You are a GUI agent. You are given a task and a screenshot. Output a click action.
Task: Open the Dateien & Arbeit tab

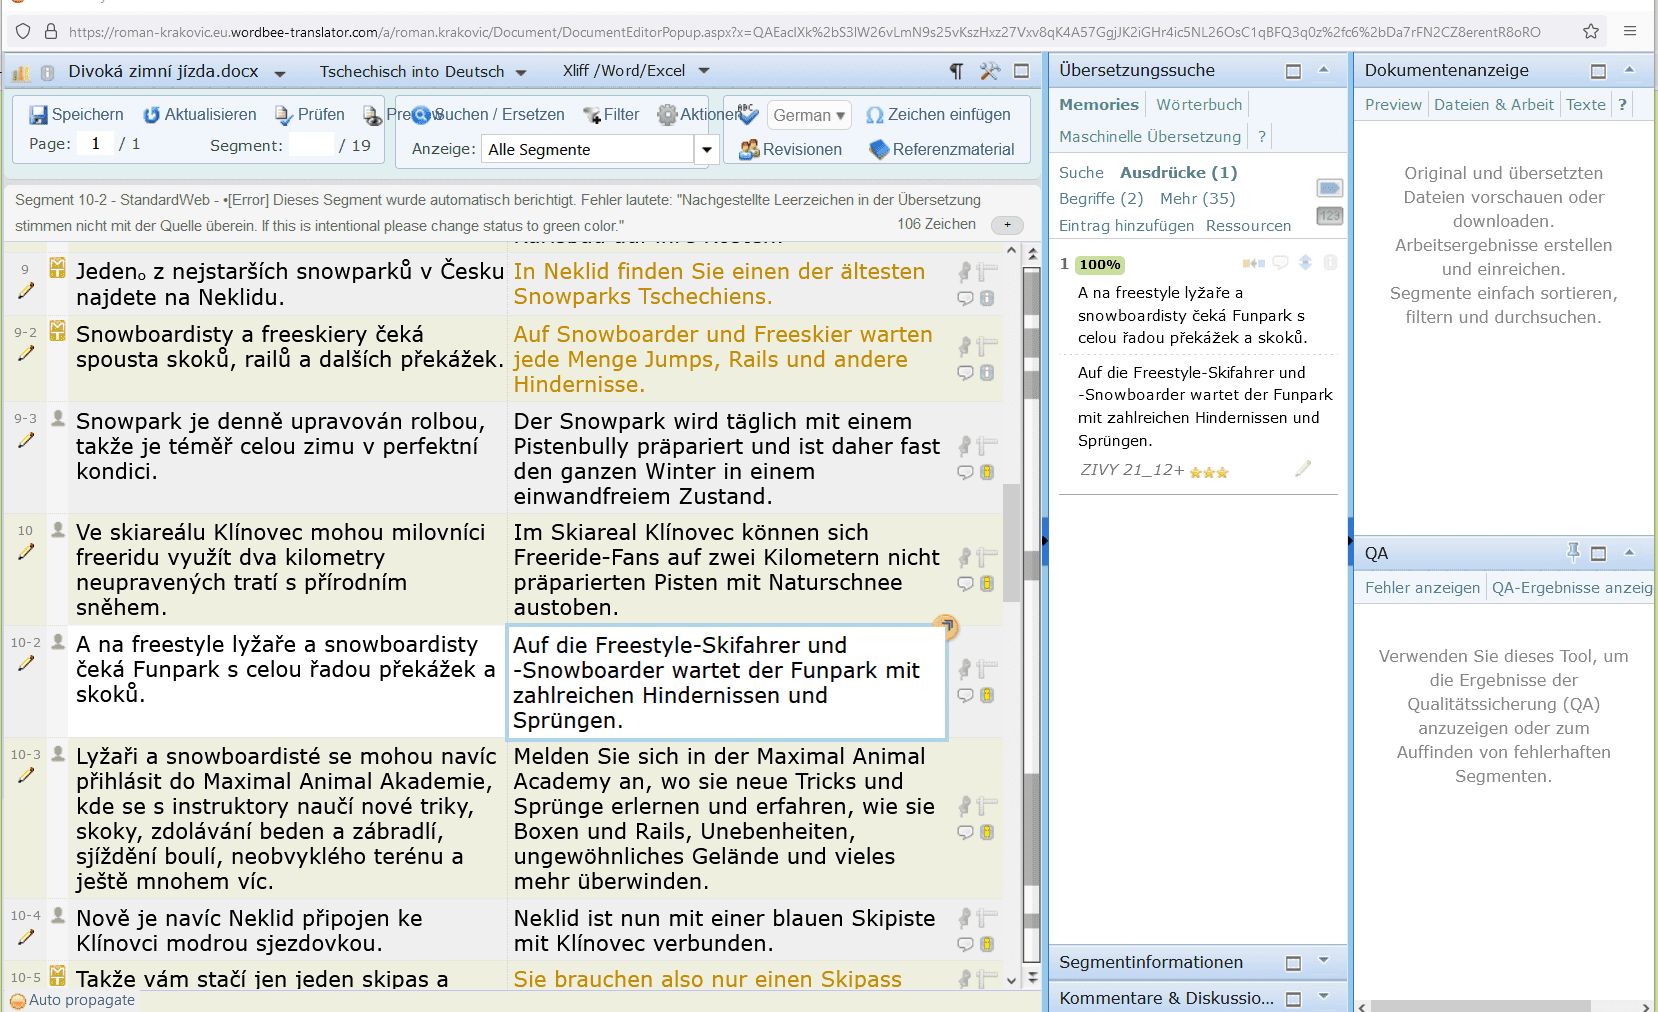pos(1493,105)
